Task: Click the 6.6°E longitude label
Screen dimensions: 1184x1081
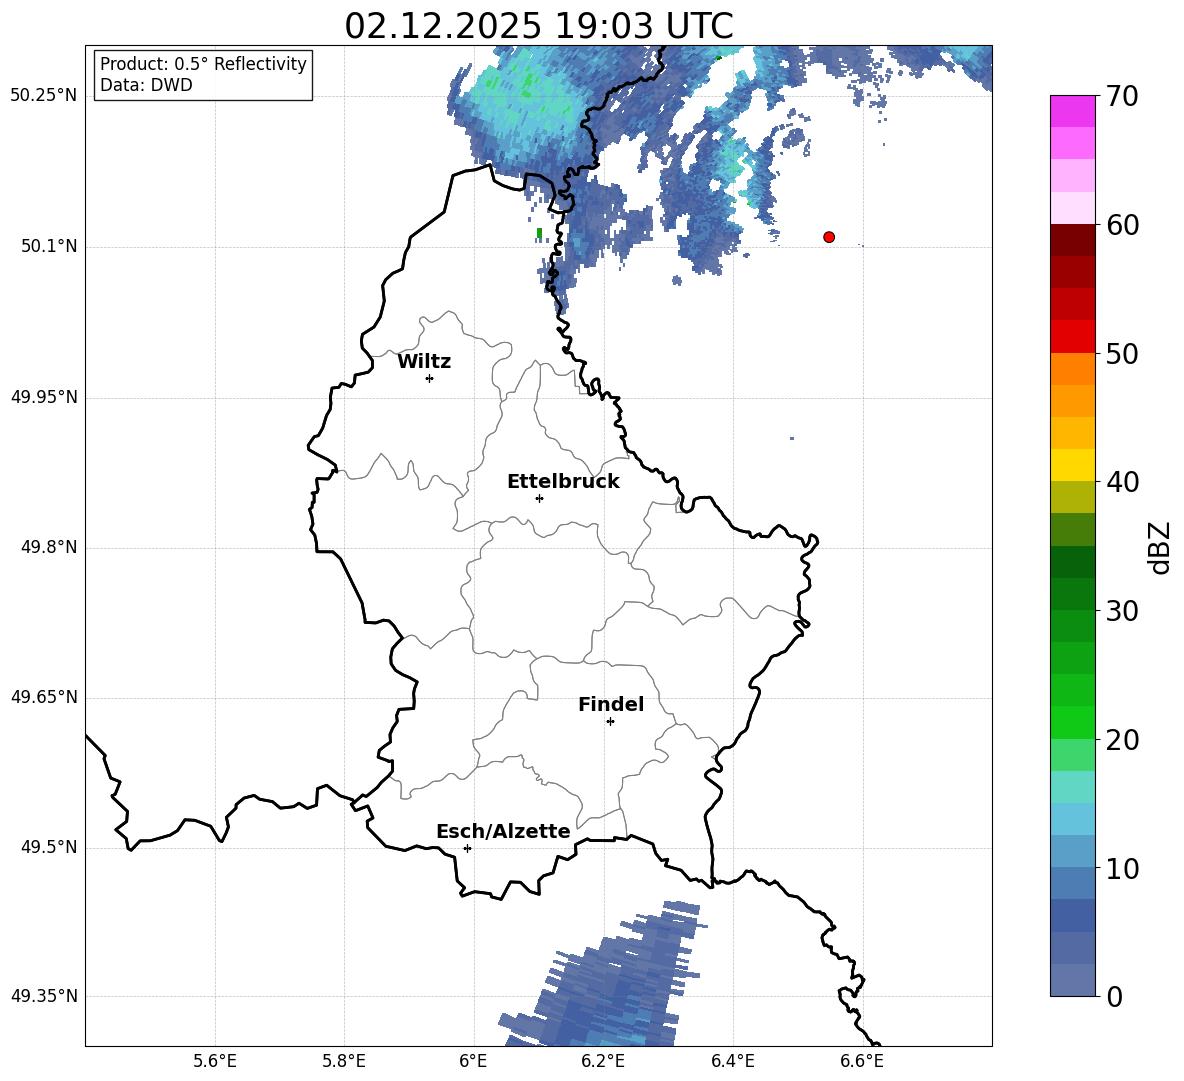Action: [862, 1061]
